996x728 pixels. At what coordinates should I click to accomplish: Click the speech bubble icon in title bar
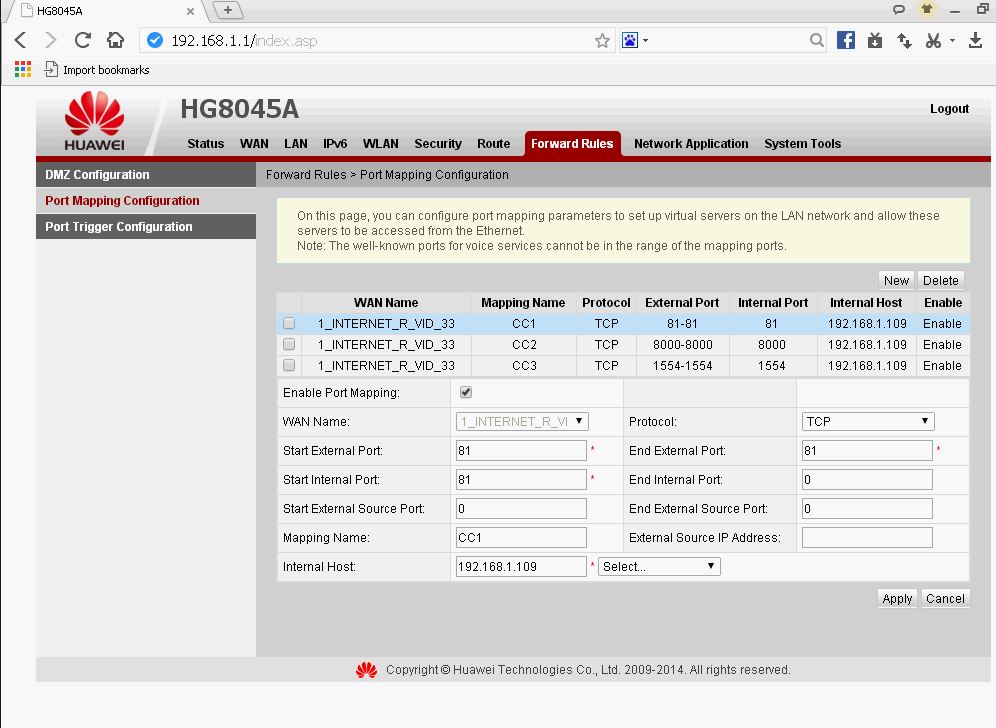899,10
